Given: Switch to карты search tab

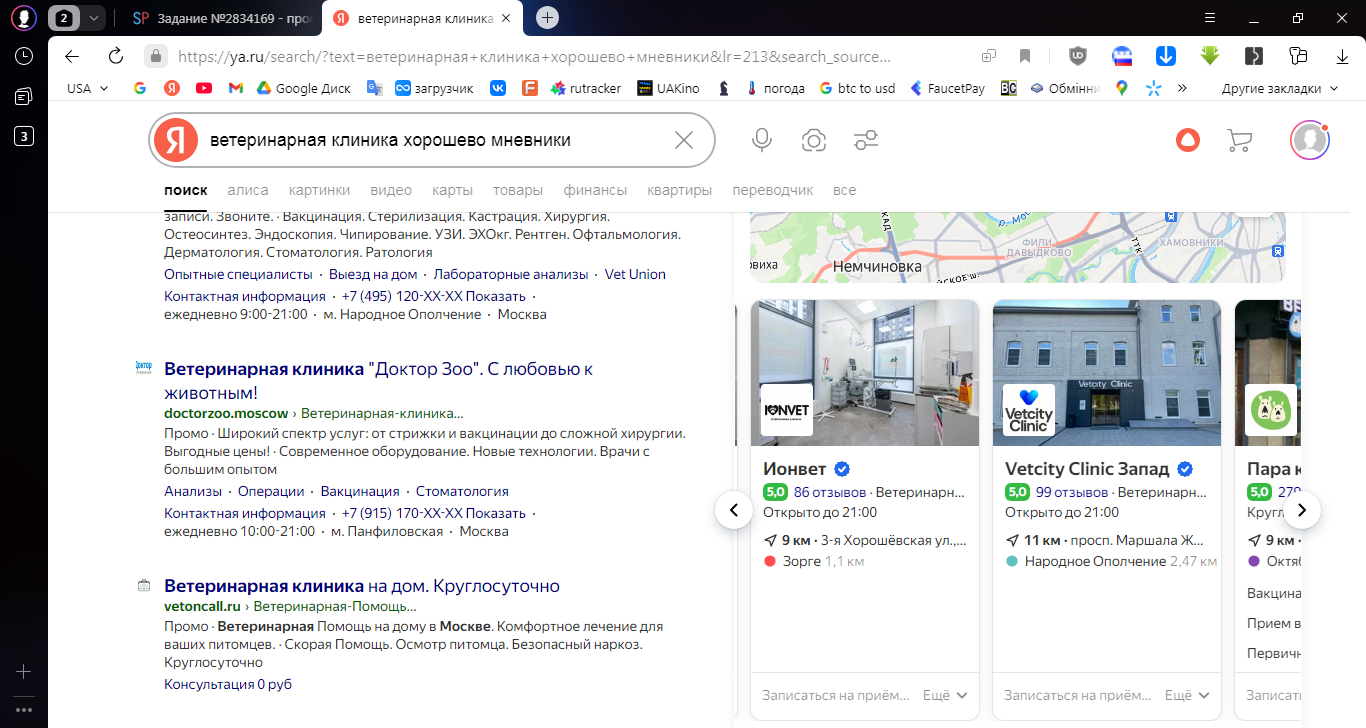Looking at the screenshot, I should click(x=452, y=190).
